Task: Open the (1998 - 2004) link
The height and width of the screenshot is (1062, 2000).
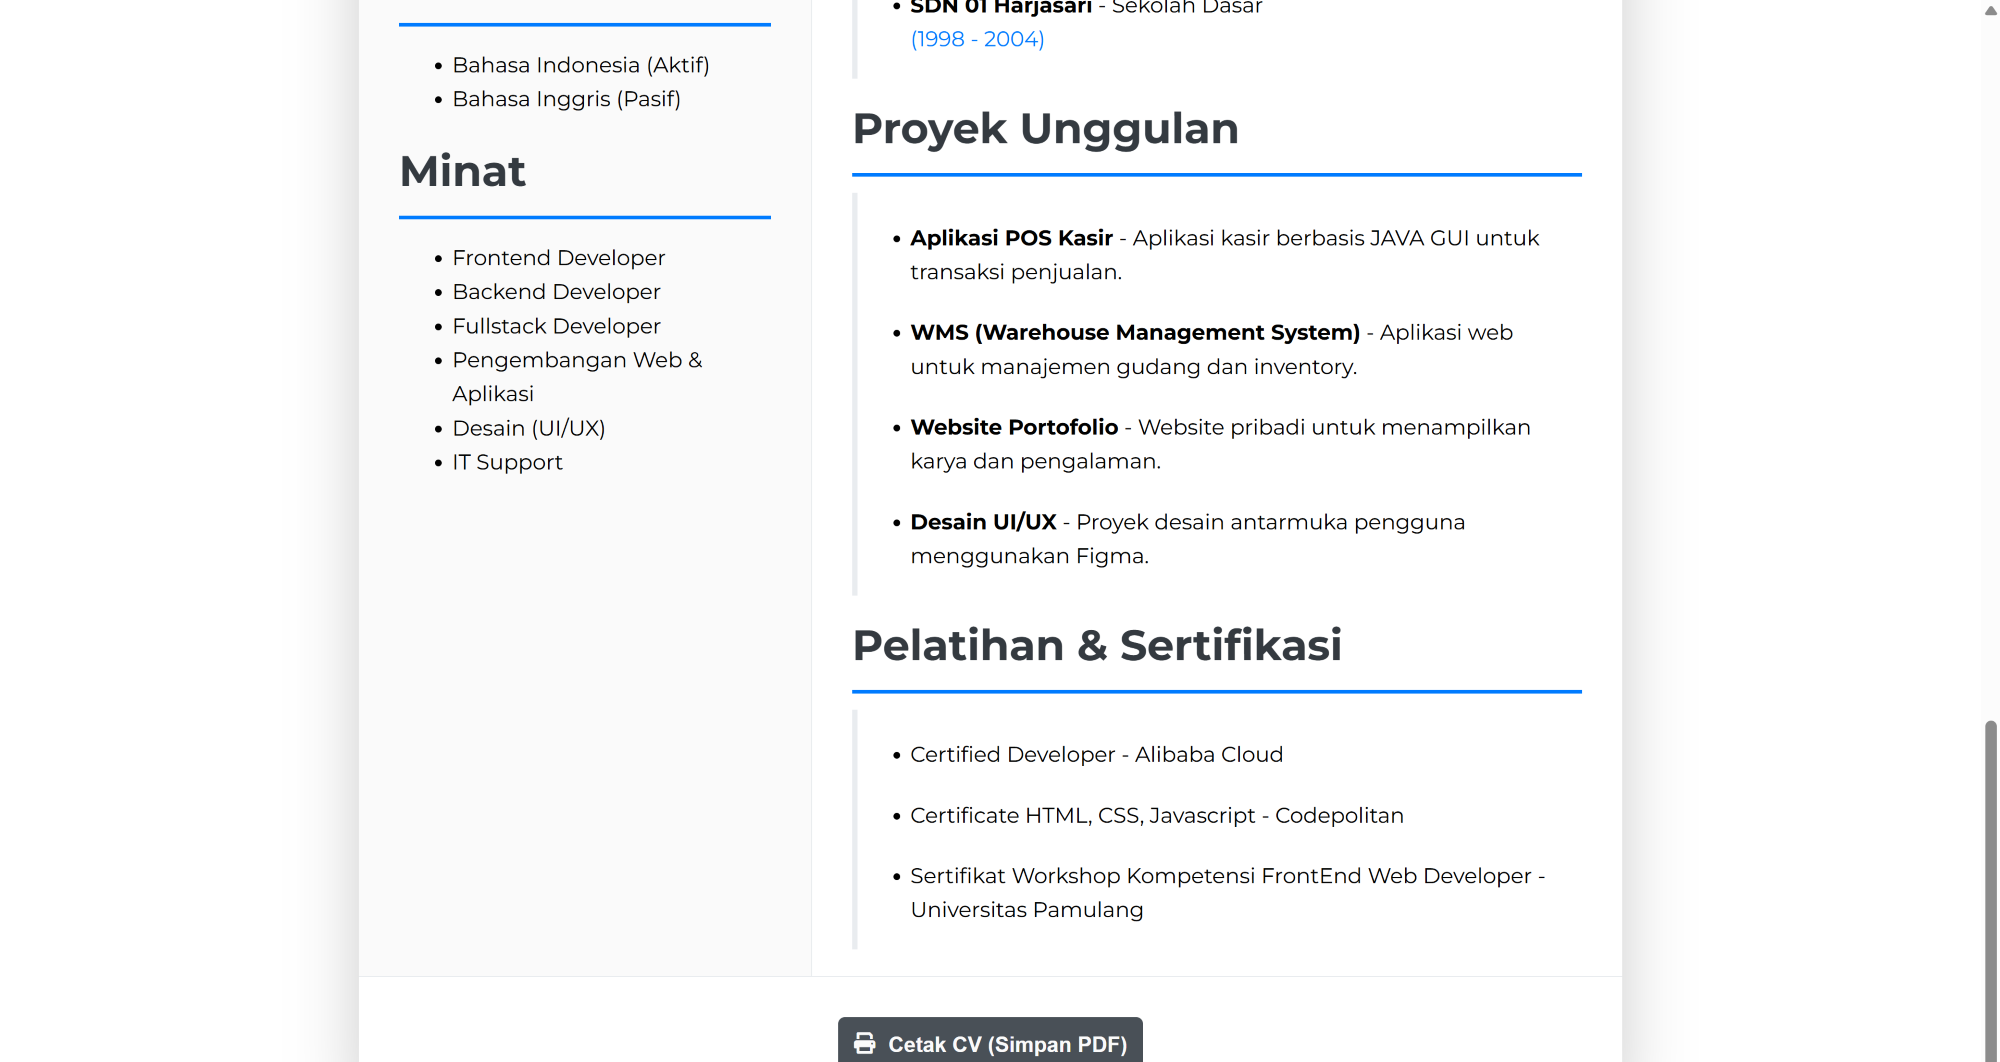Action: (x=977, y=38)
